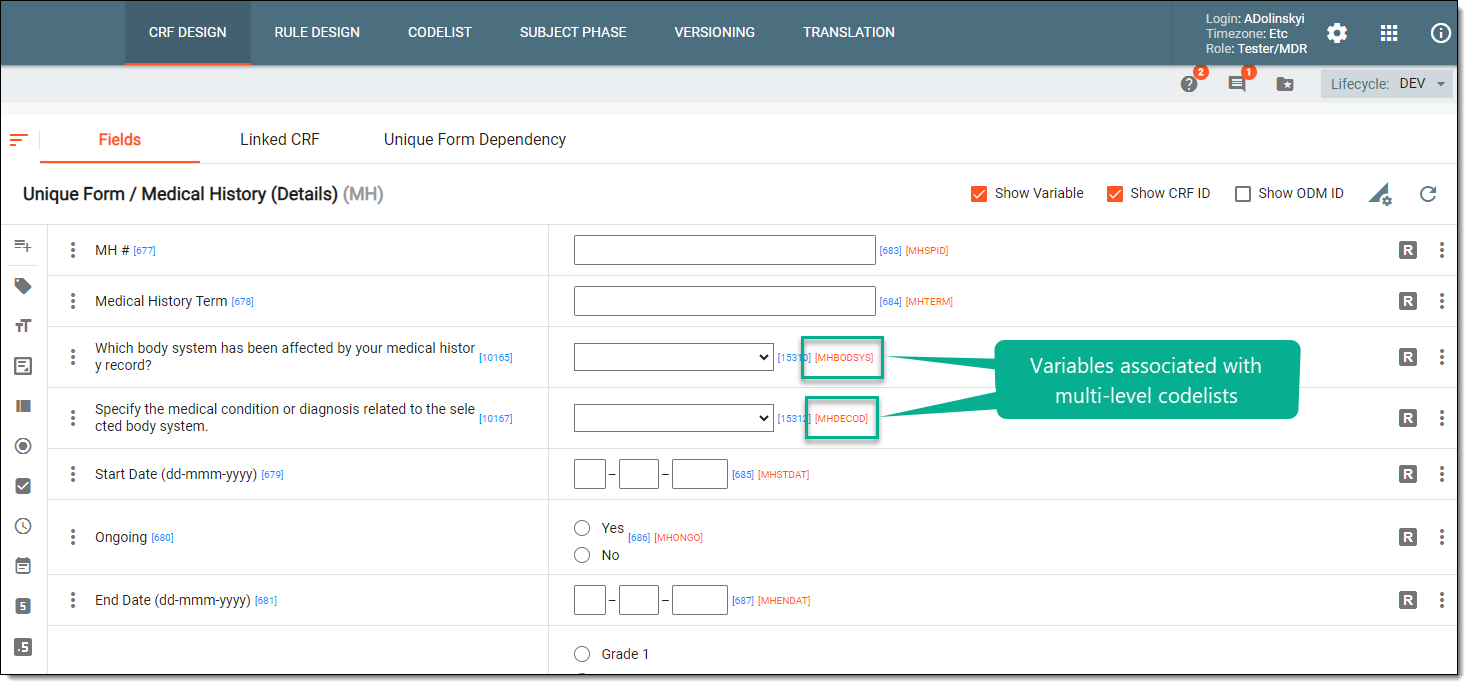Open comments icon with badge 1
The width and height of the screenshot is (1470, 687).
tap(1237, 84)
